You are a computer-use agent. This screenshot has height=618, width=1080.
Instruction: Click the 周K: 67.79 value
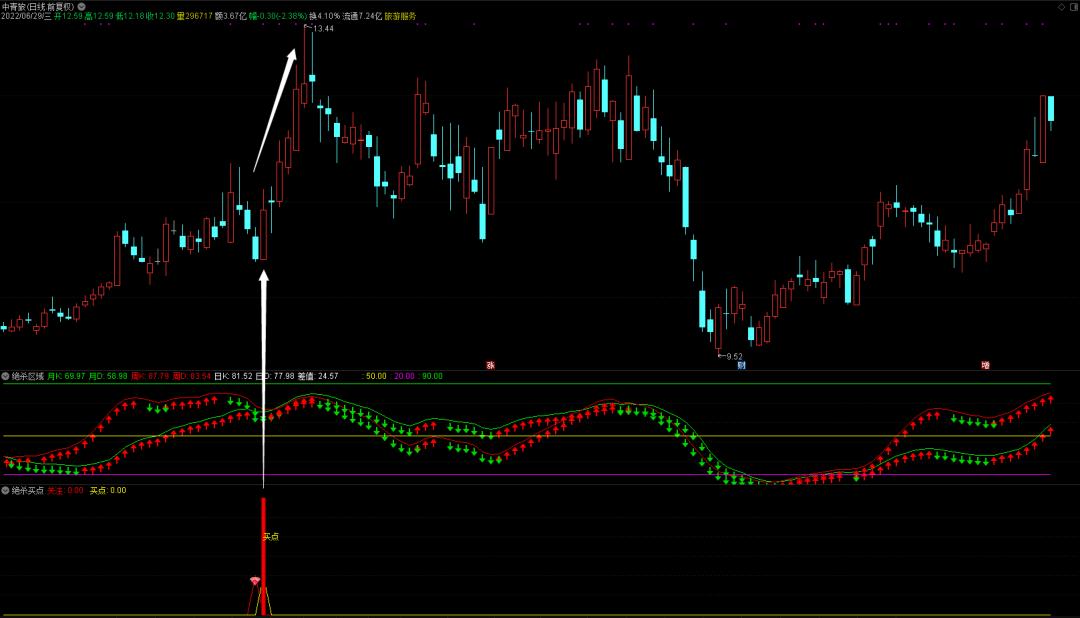pyautogui.click(x=150, y=376)
